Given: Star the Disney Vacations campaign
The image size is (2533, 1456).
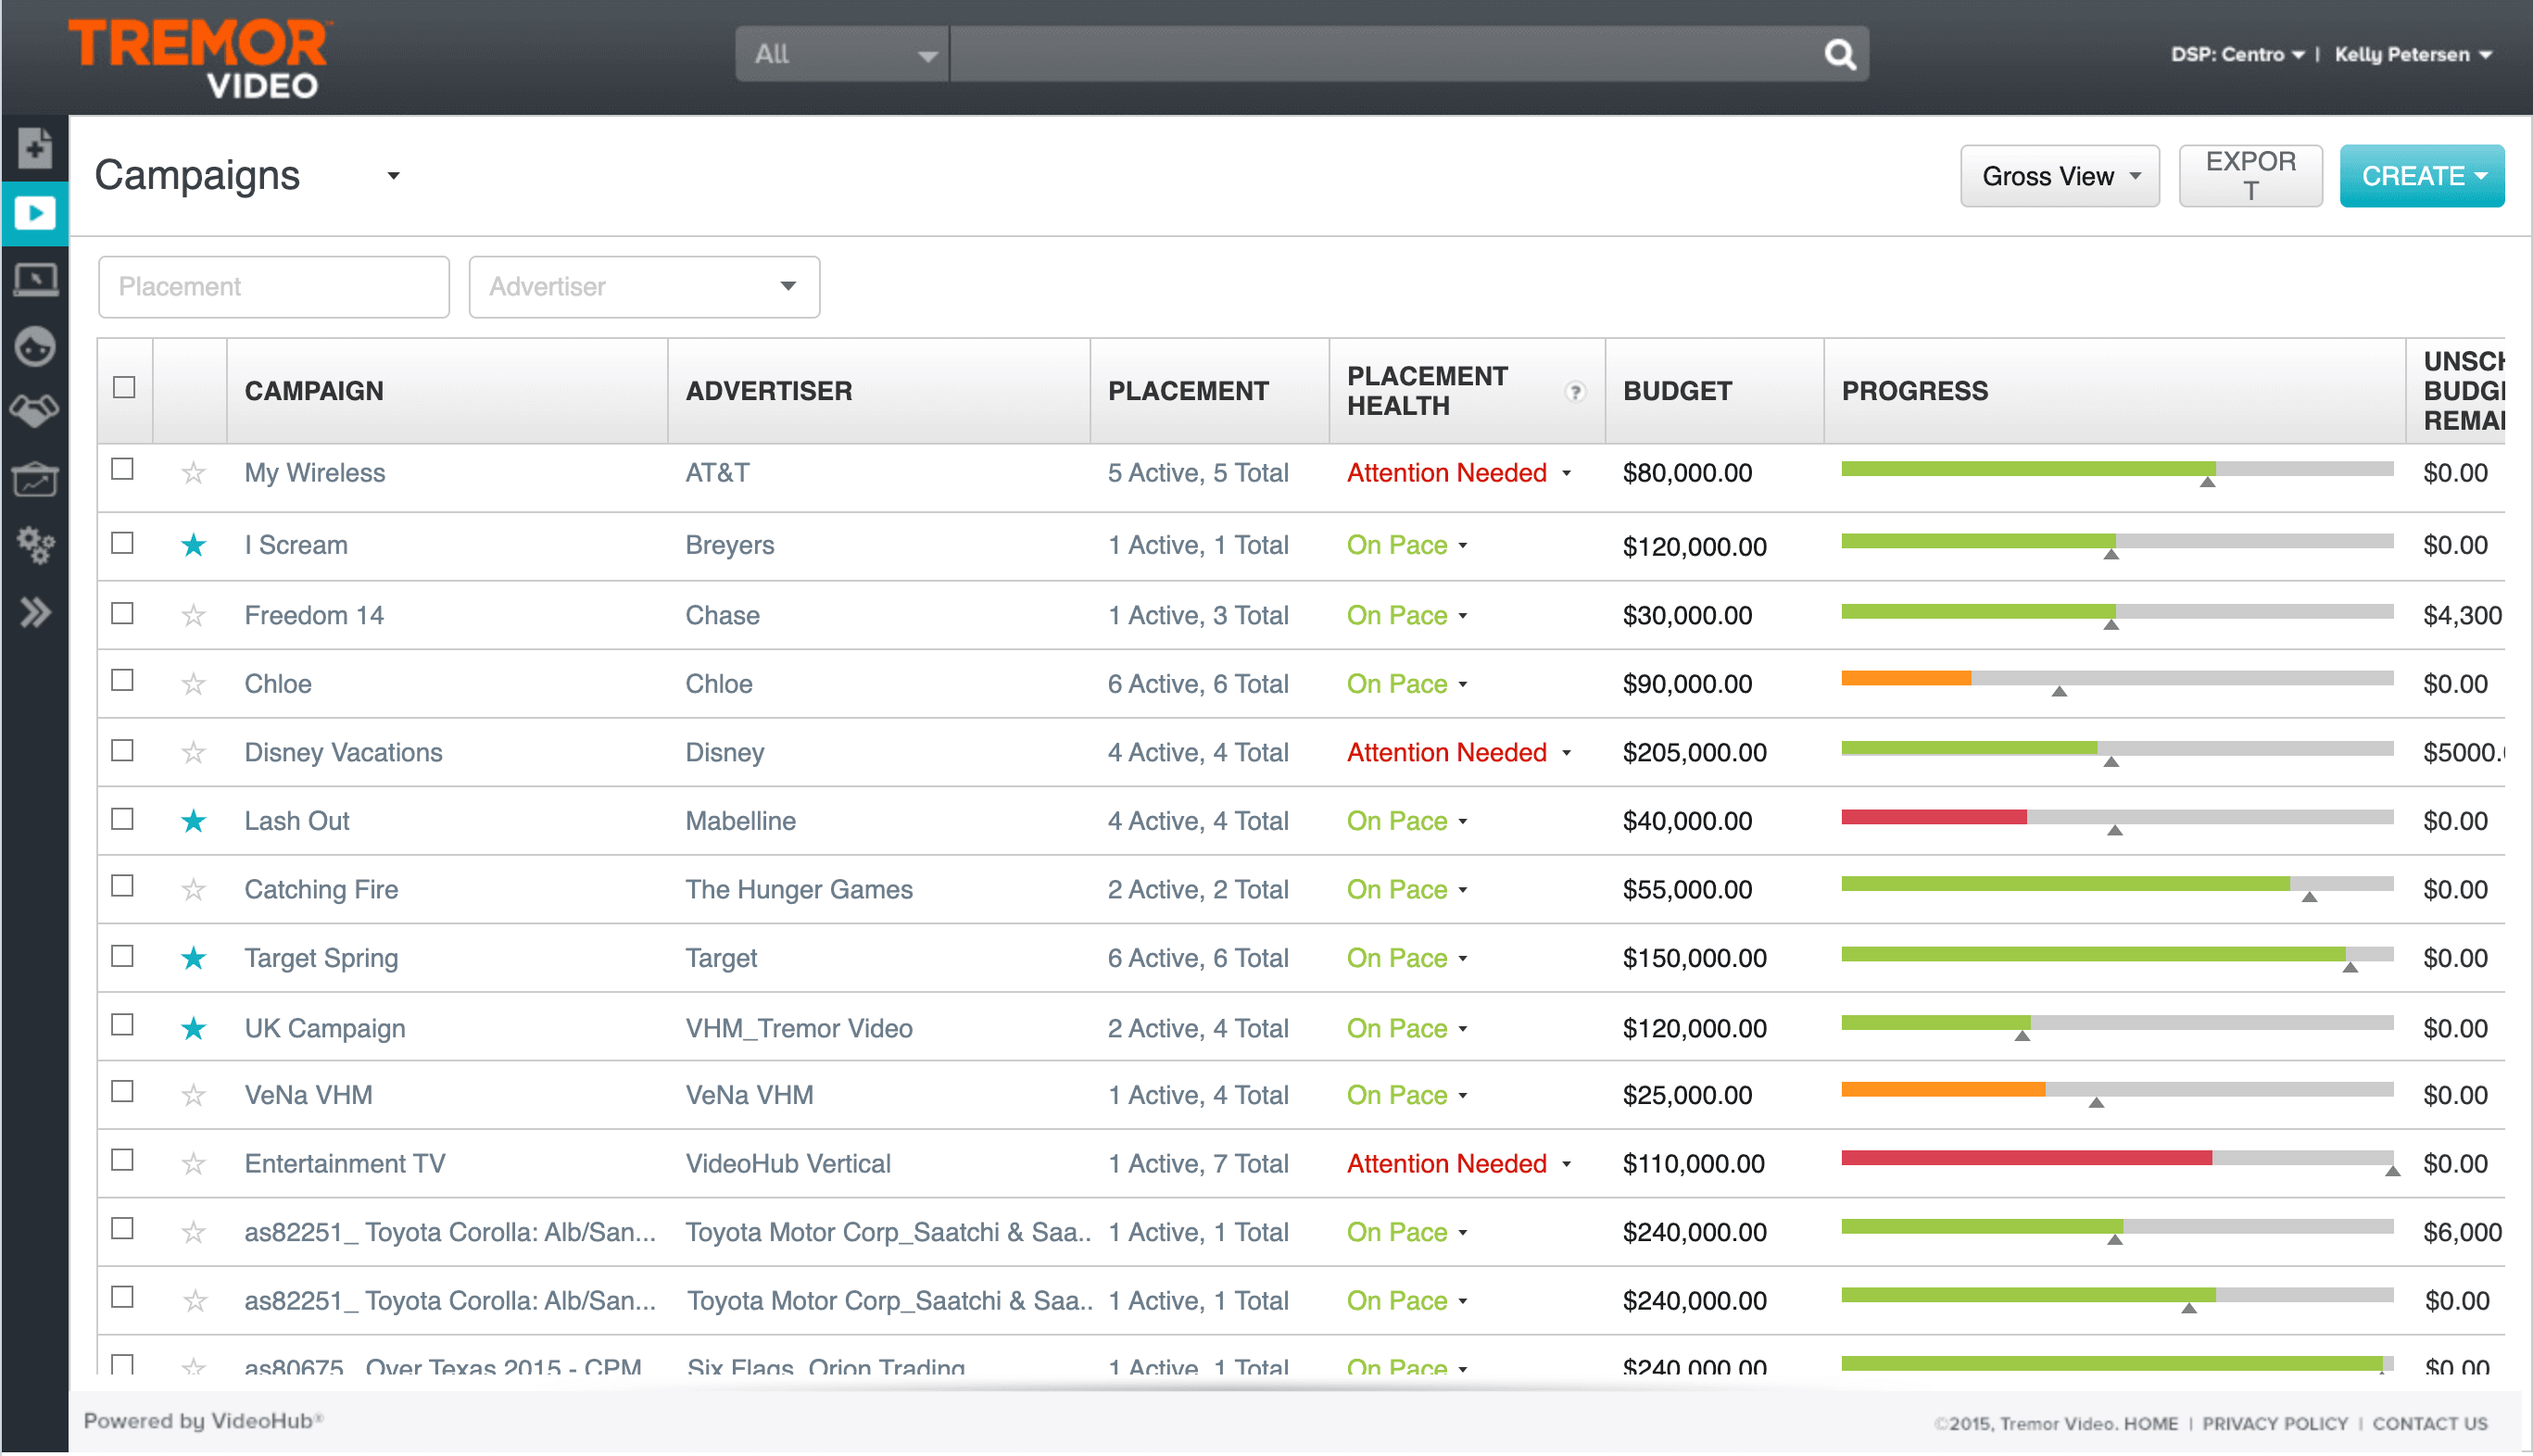Looking at the screenshot, I should pos(193,752).
